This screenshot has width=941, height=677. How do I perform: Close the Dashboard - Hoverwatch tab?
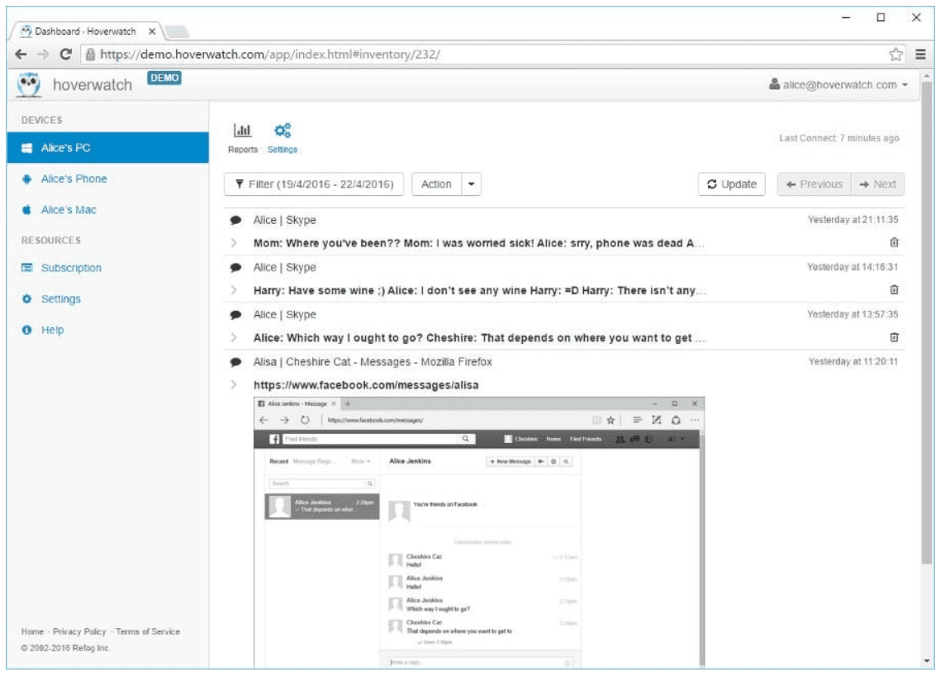pos(152,31)
